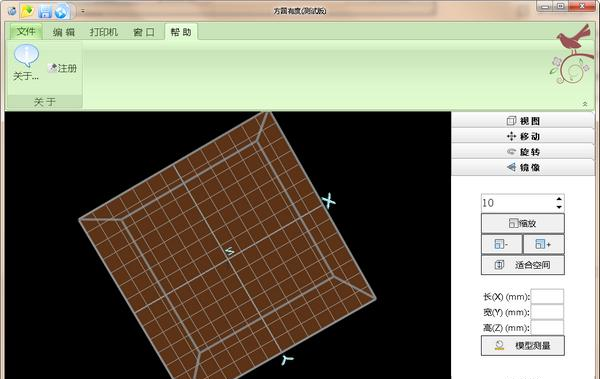
Task: Switch to the 编辑 edit tab
Action: [x=64, y=32]
